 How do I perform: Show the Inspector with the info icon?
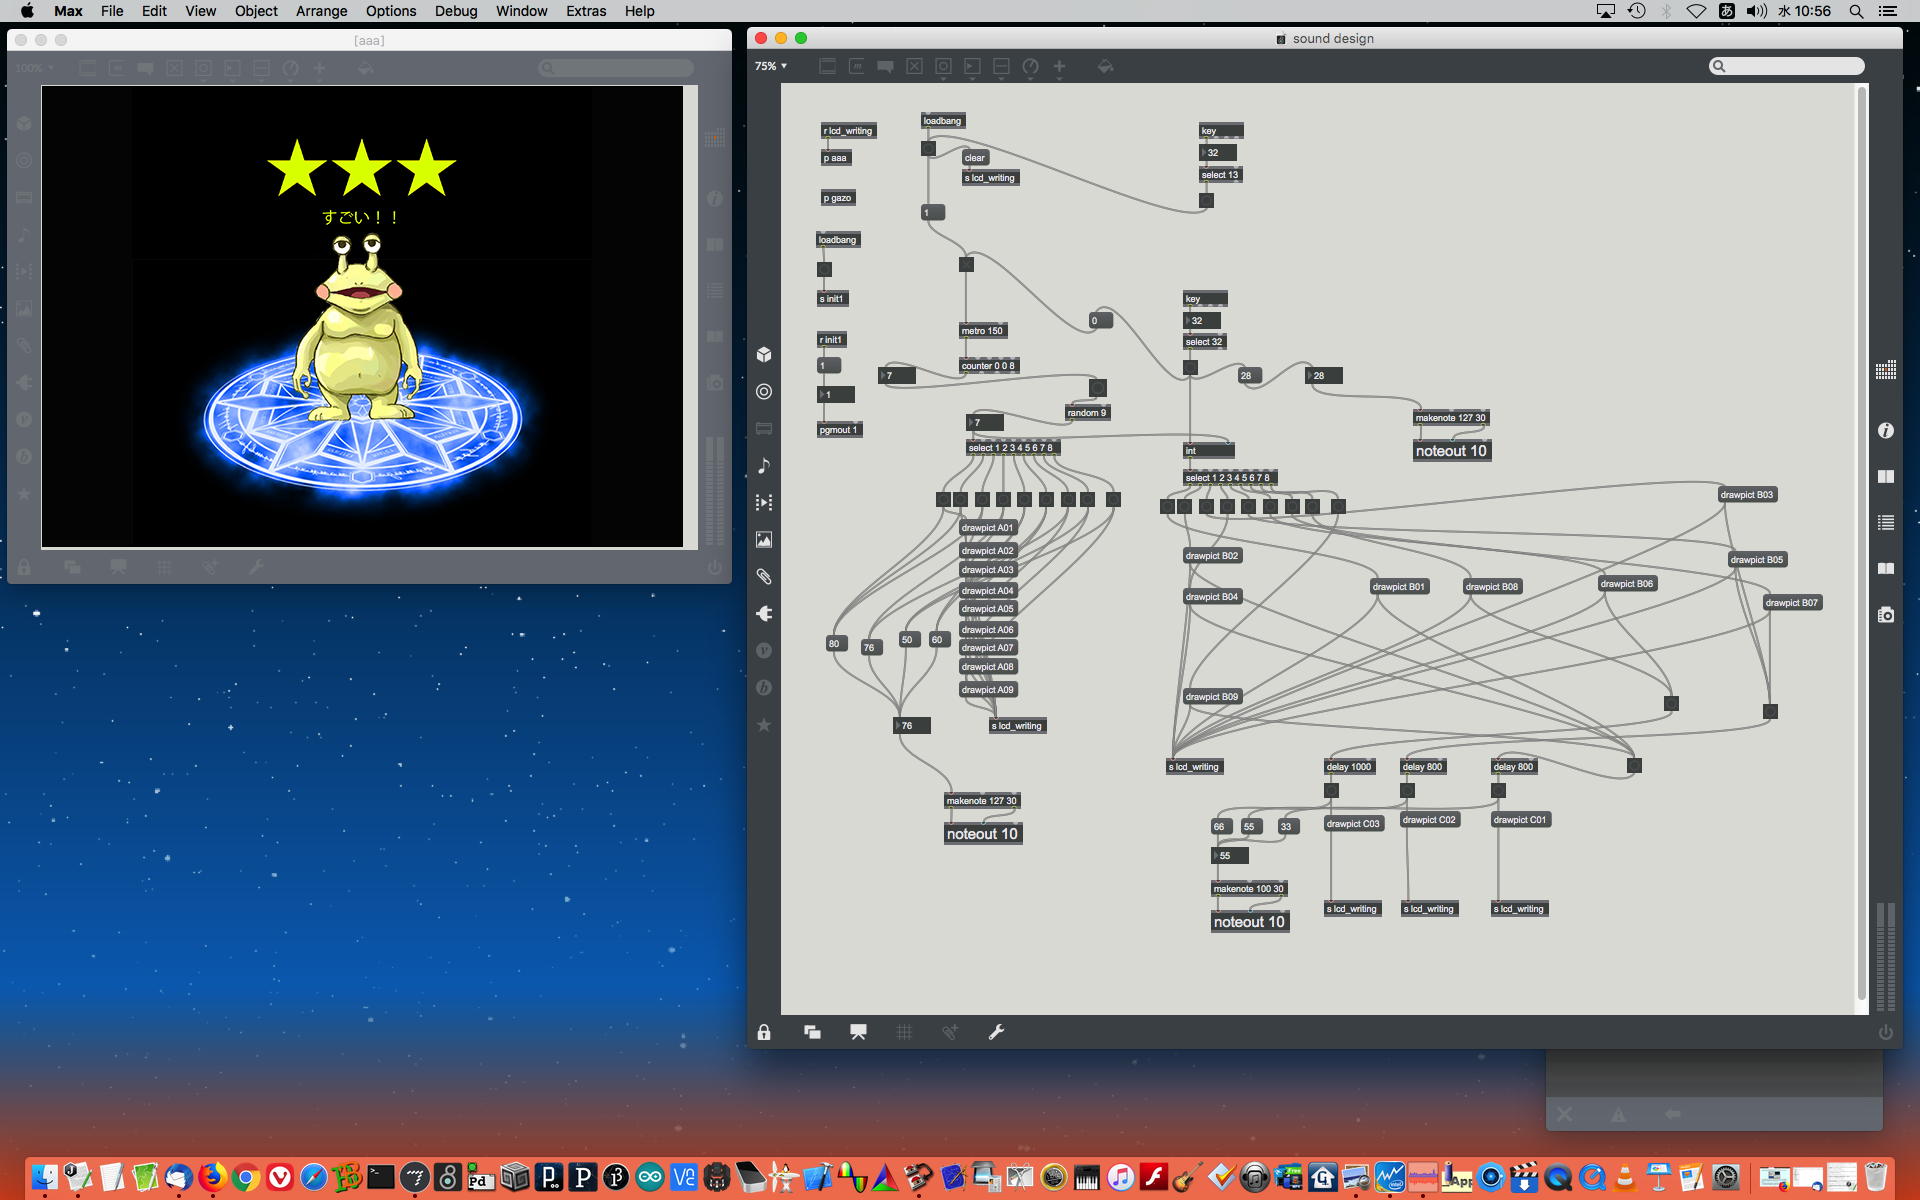click(x=1886, y=431)
